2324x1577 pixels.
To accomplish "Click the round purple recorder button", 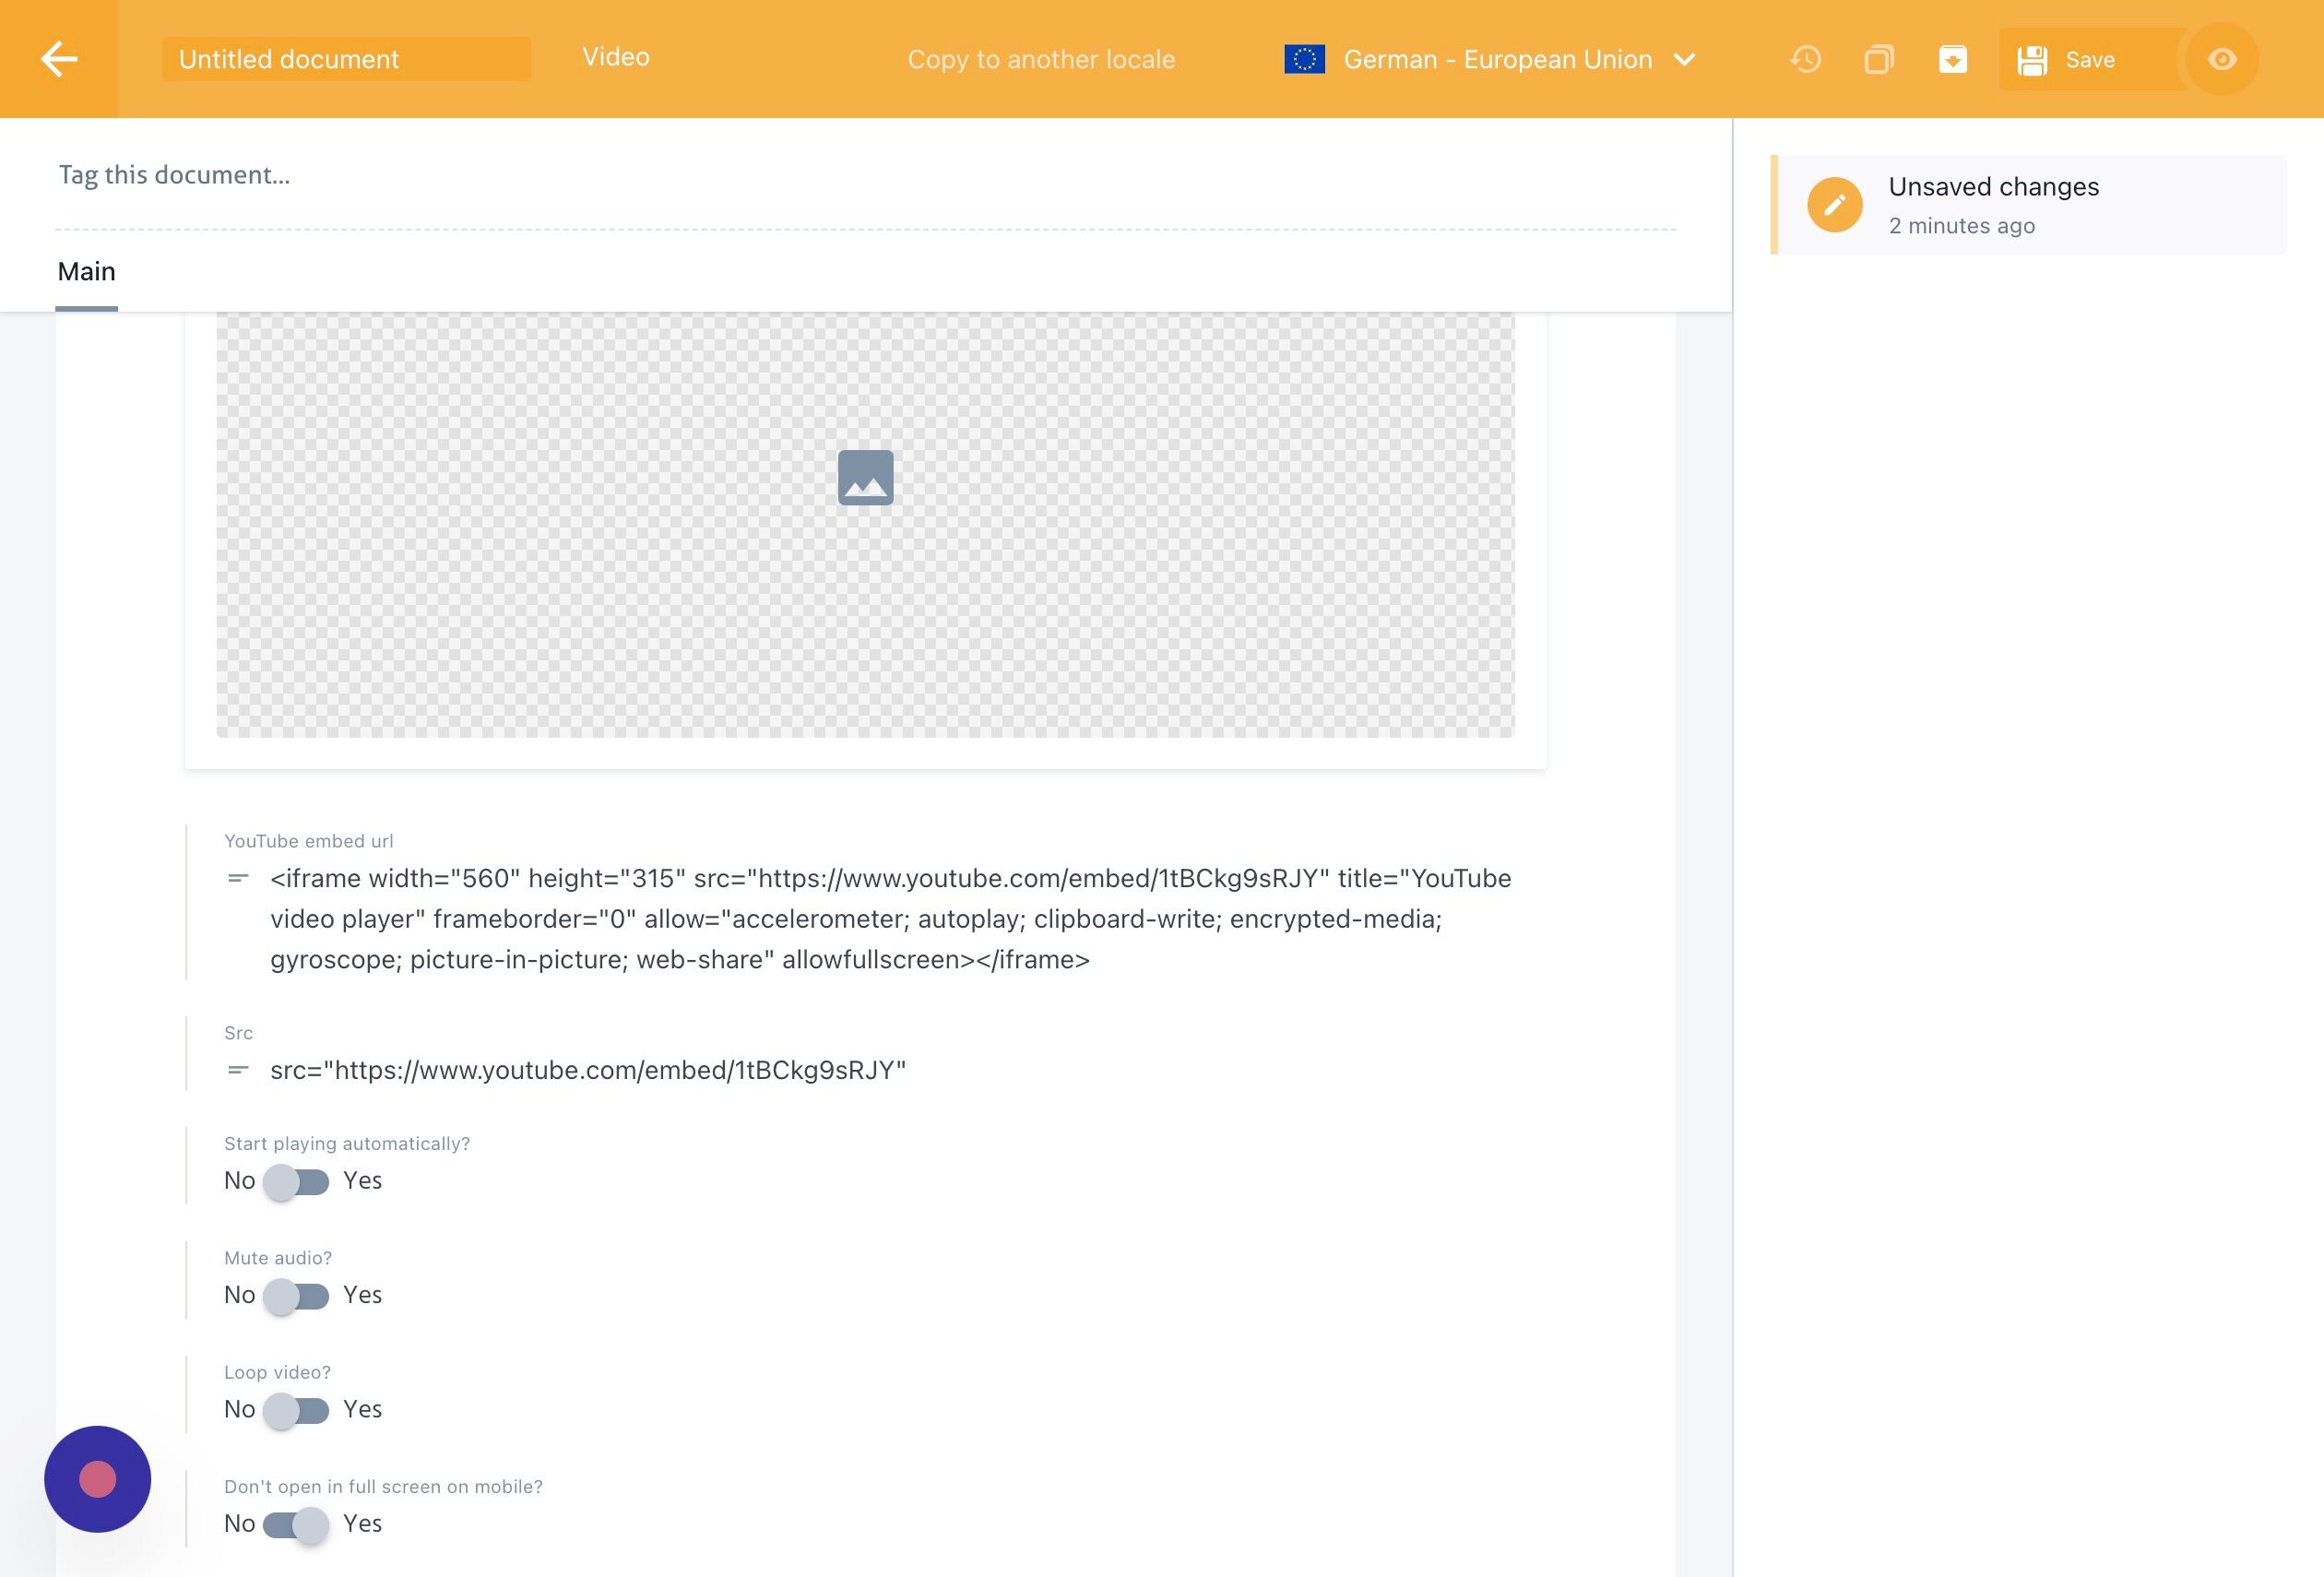I will tap(97, 1478).
